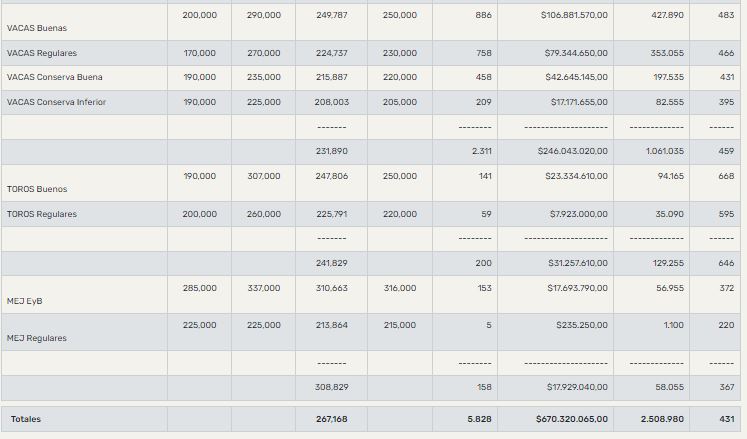The height and width of the screenshot is (439, 747).
Task: Select the vacas subtotal kilos 1.061.035
Action: 664,151
